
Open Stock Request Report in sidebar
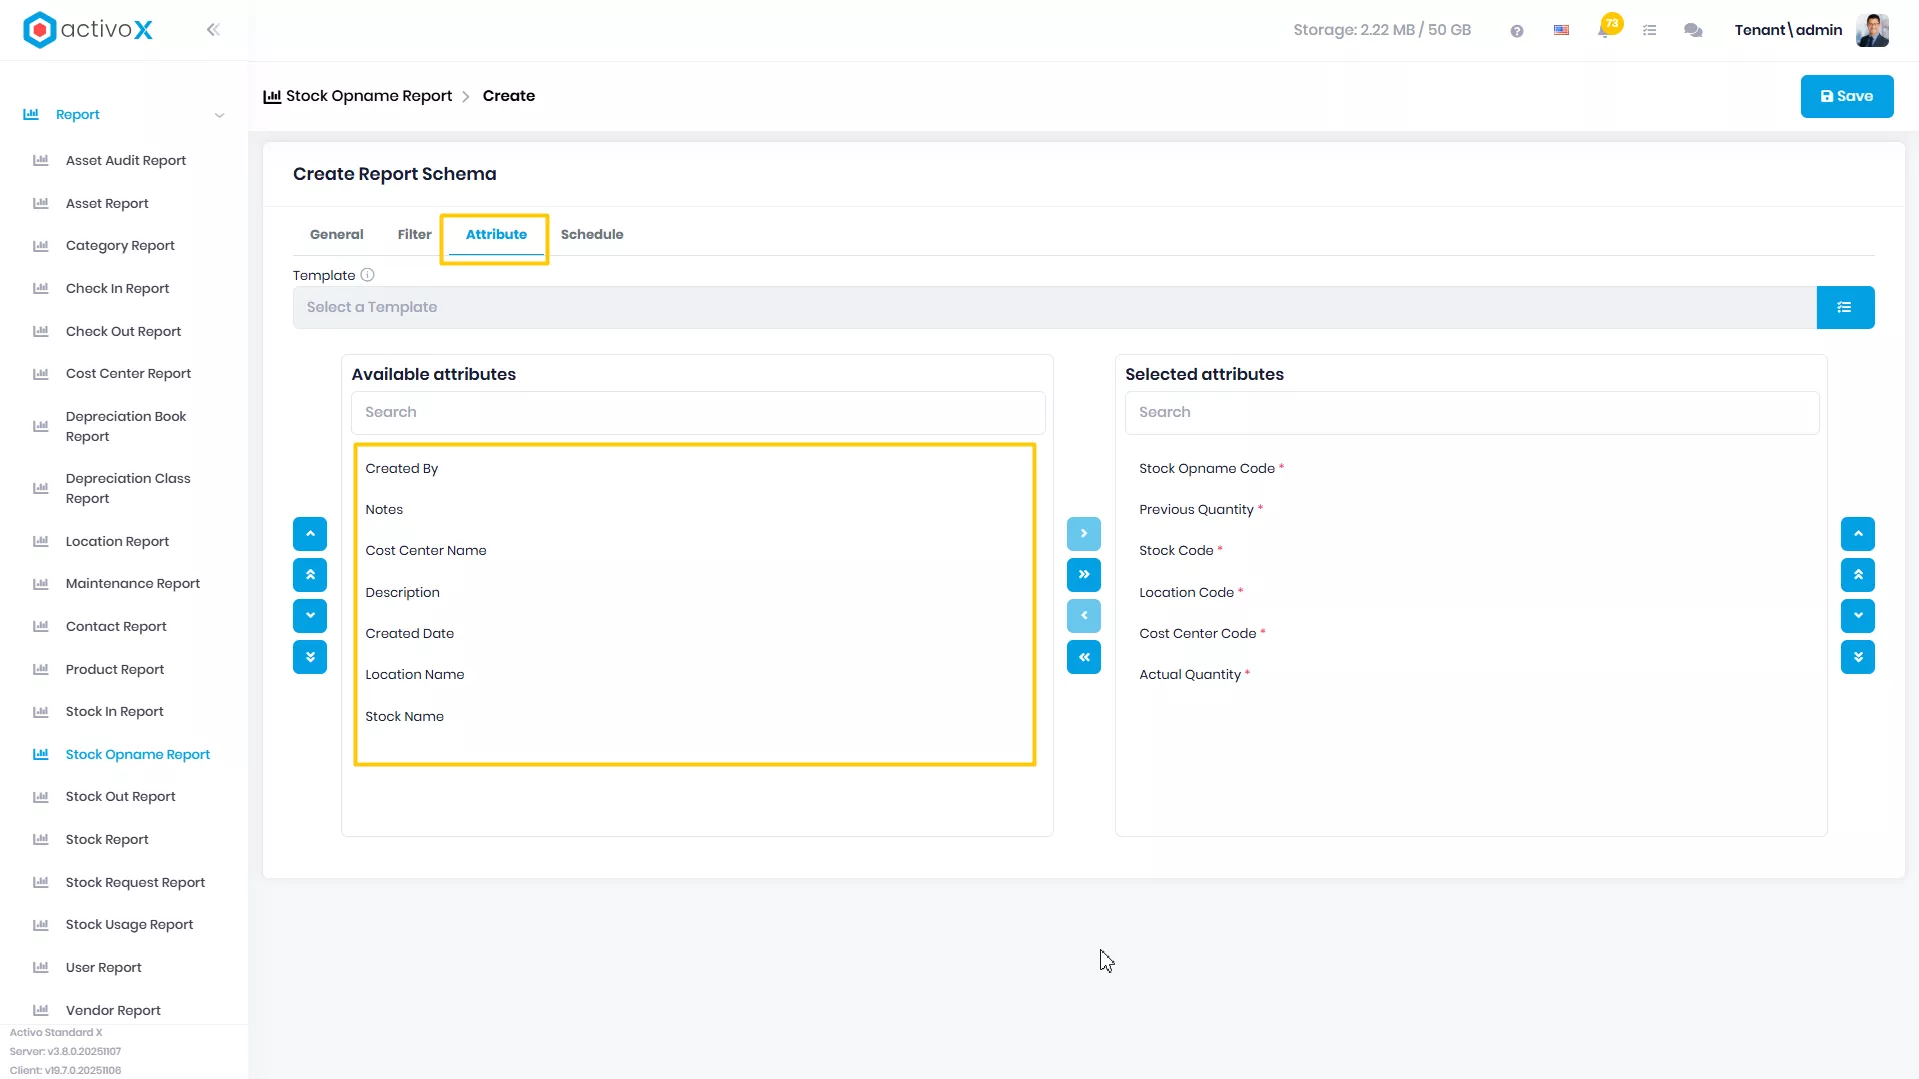(135, 883)
